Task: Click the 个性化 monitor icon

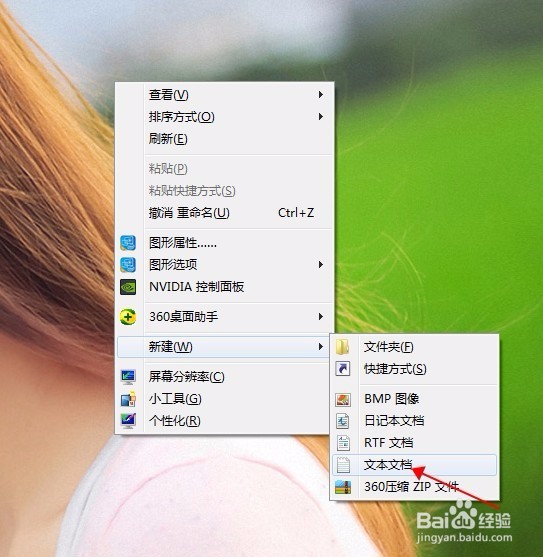Action: click(x=128, y=421)
